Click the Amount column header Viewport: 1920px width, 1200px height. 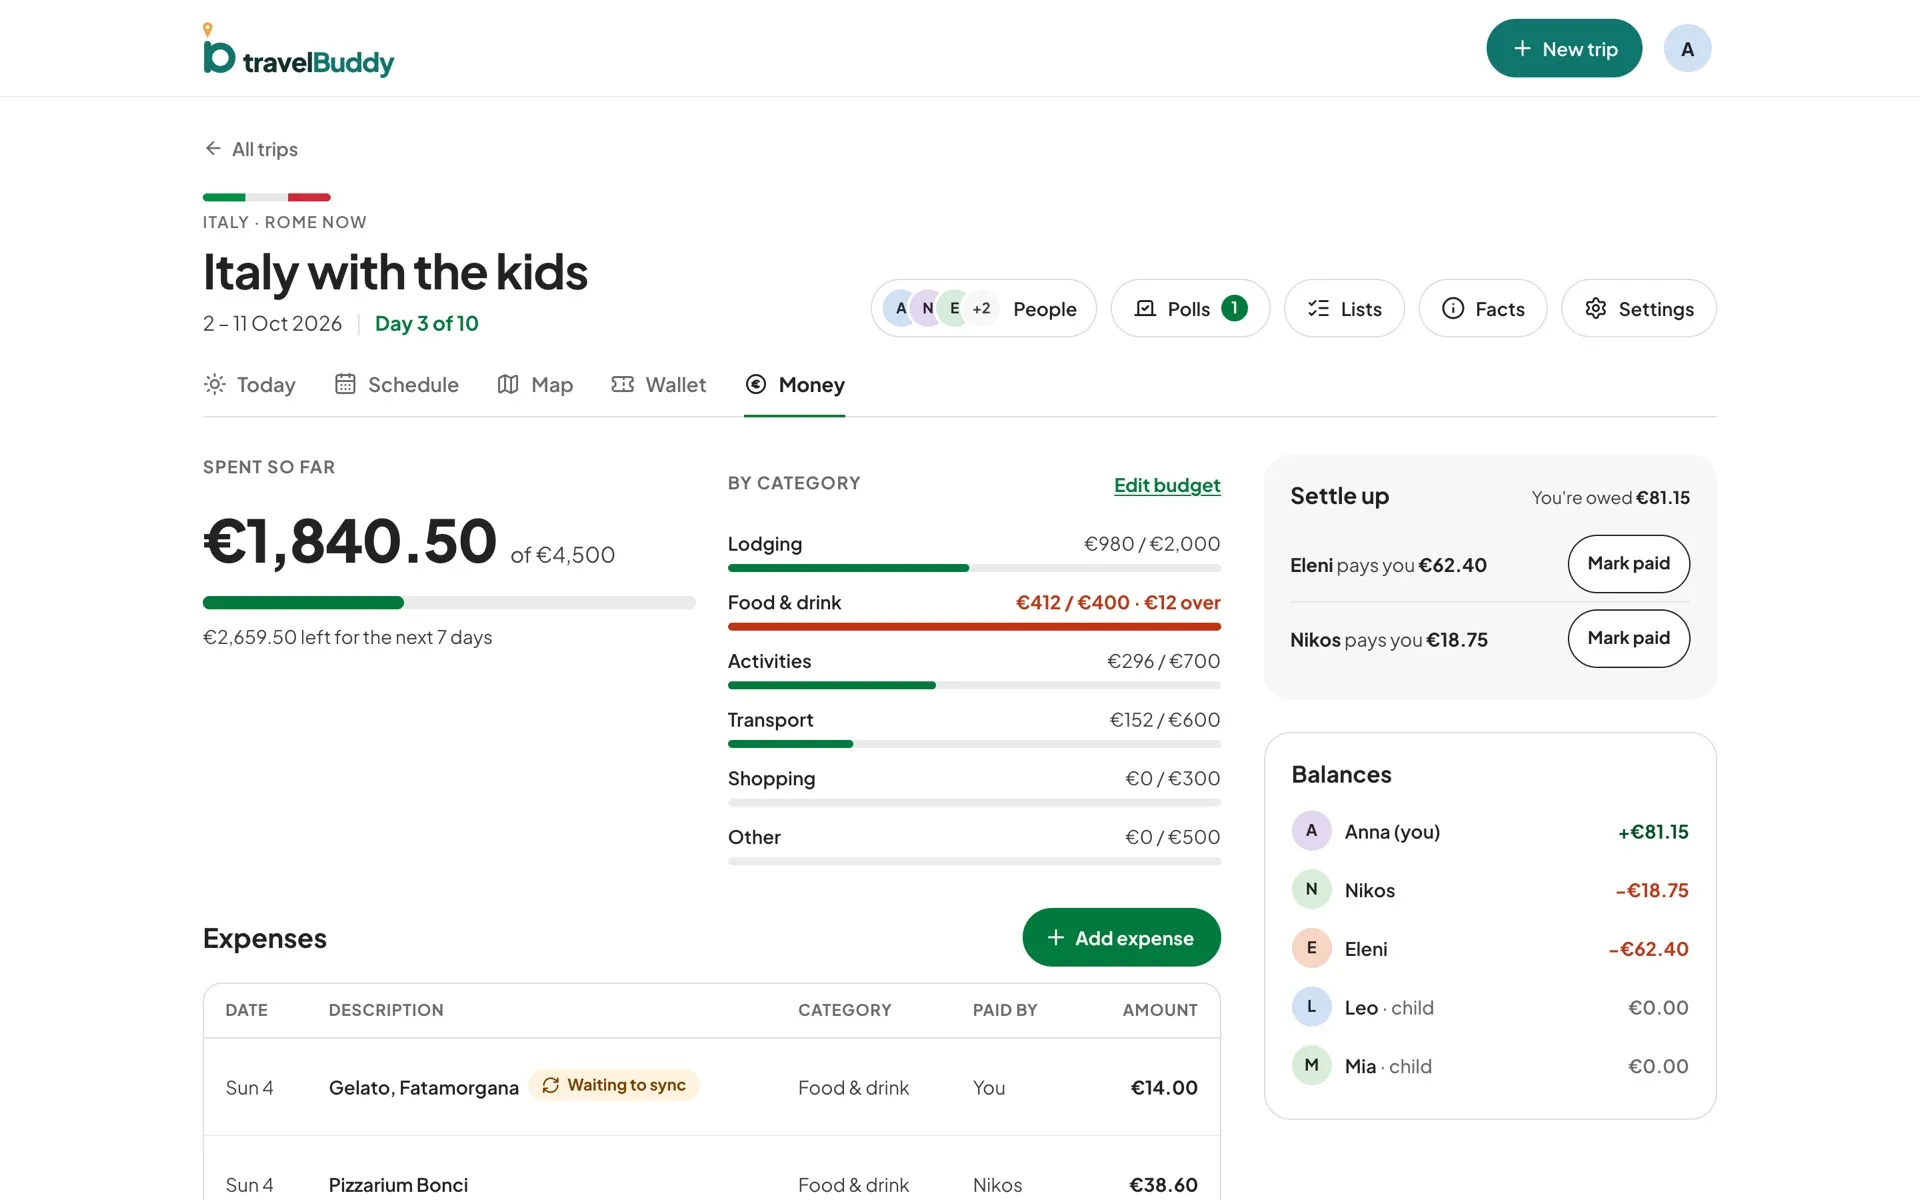[x=1160, y=1010]
